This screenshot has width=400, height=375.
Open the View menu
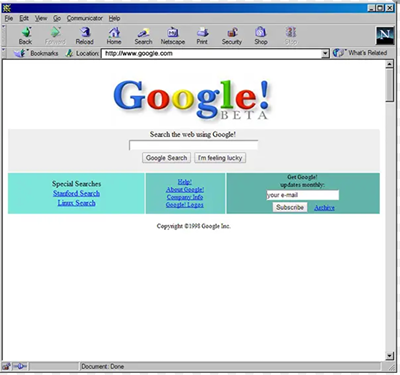[x=41, y=18]
